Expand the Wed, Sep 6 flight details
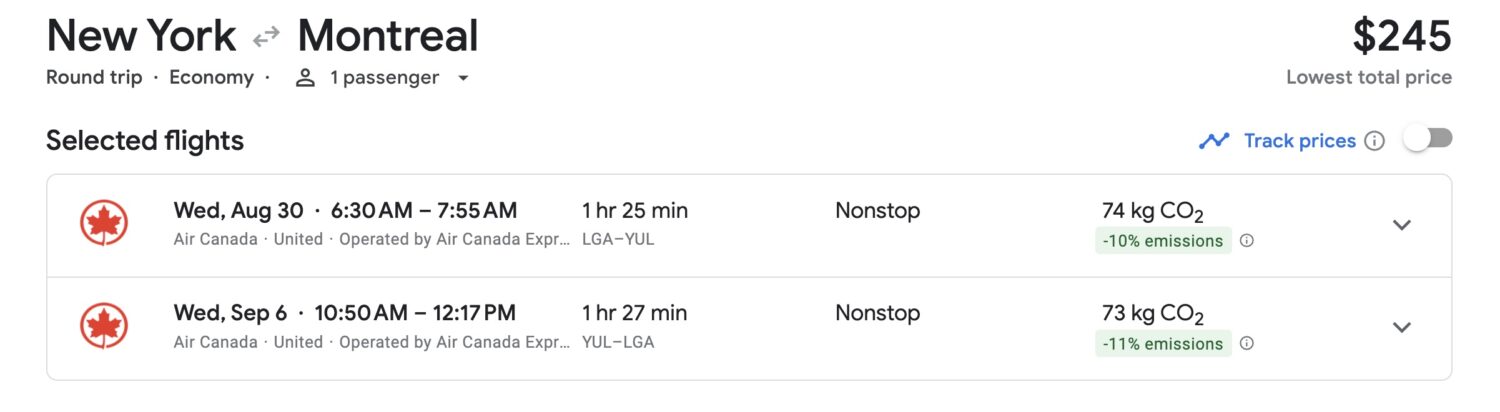 (x=1402, y=327)
